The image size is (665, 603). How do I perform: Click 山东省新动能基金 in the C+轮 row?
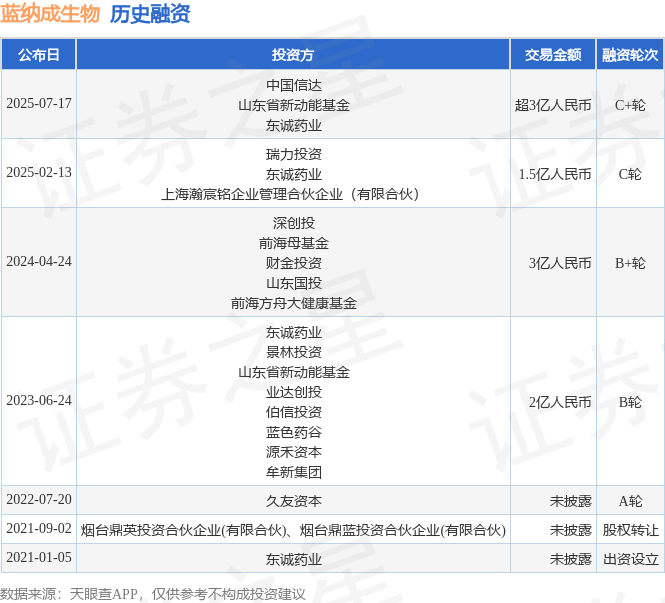point(293,105)
